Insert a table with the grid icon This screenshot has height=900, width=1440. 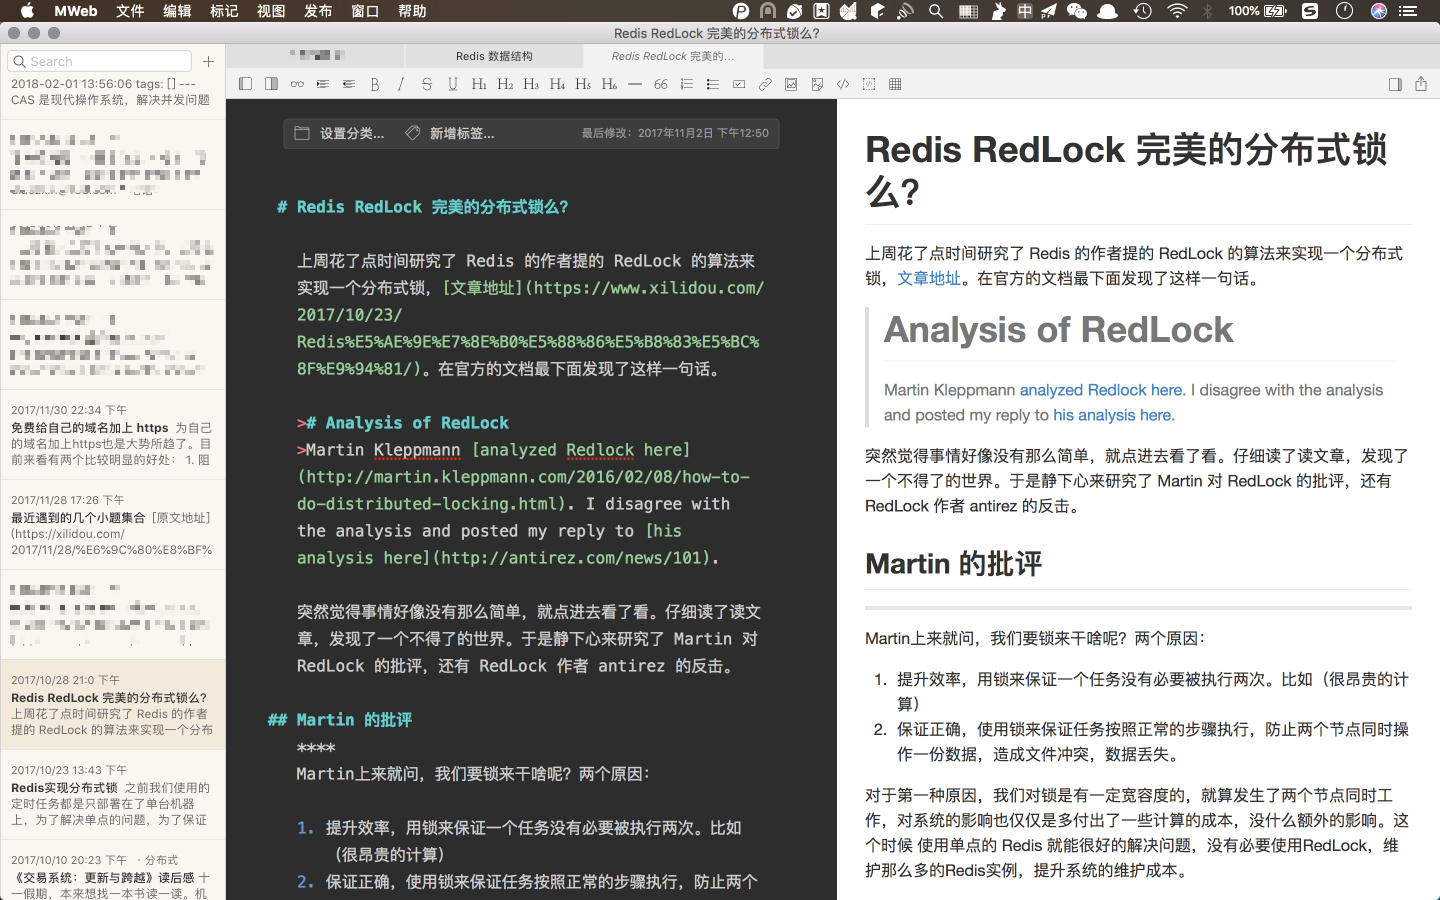pos(895,85)
